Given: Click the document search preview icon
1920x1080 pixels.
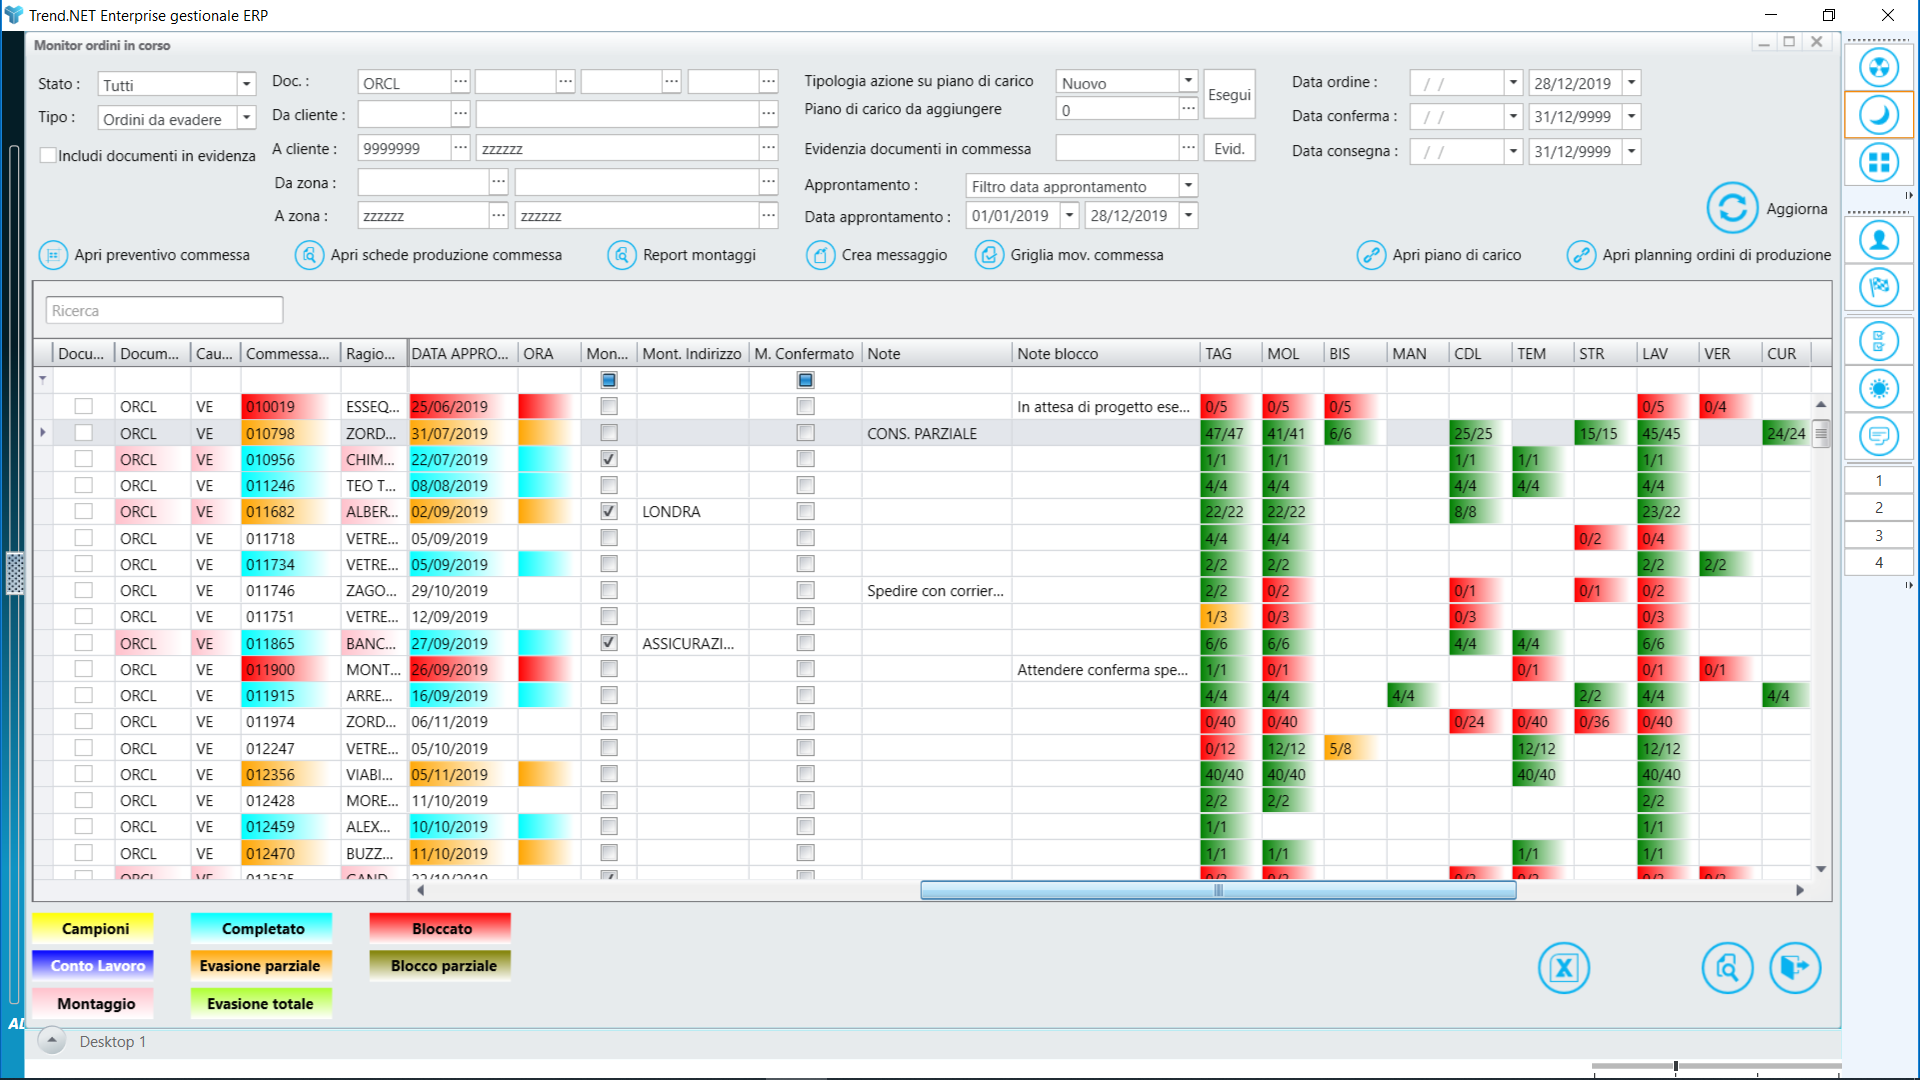Looking at the screenshot, I should (x=1727, y=967).
